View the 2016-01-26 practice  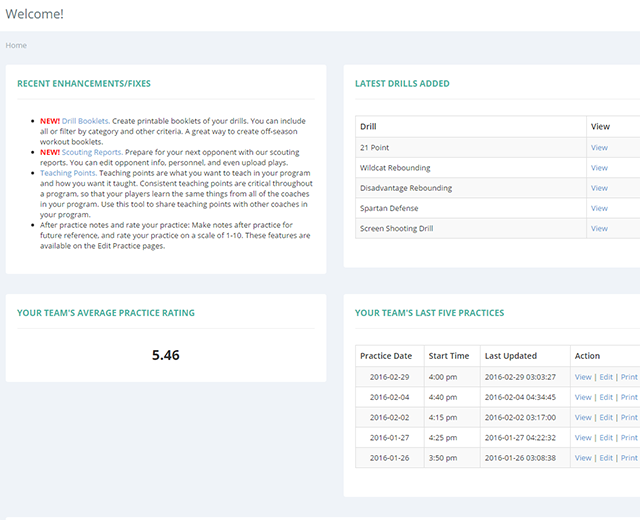click(583, 457)
